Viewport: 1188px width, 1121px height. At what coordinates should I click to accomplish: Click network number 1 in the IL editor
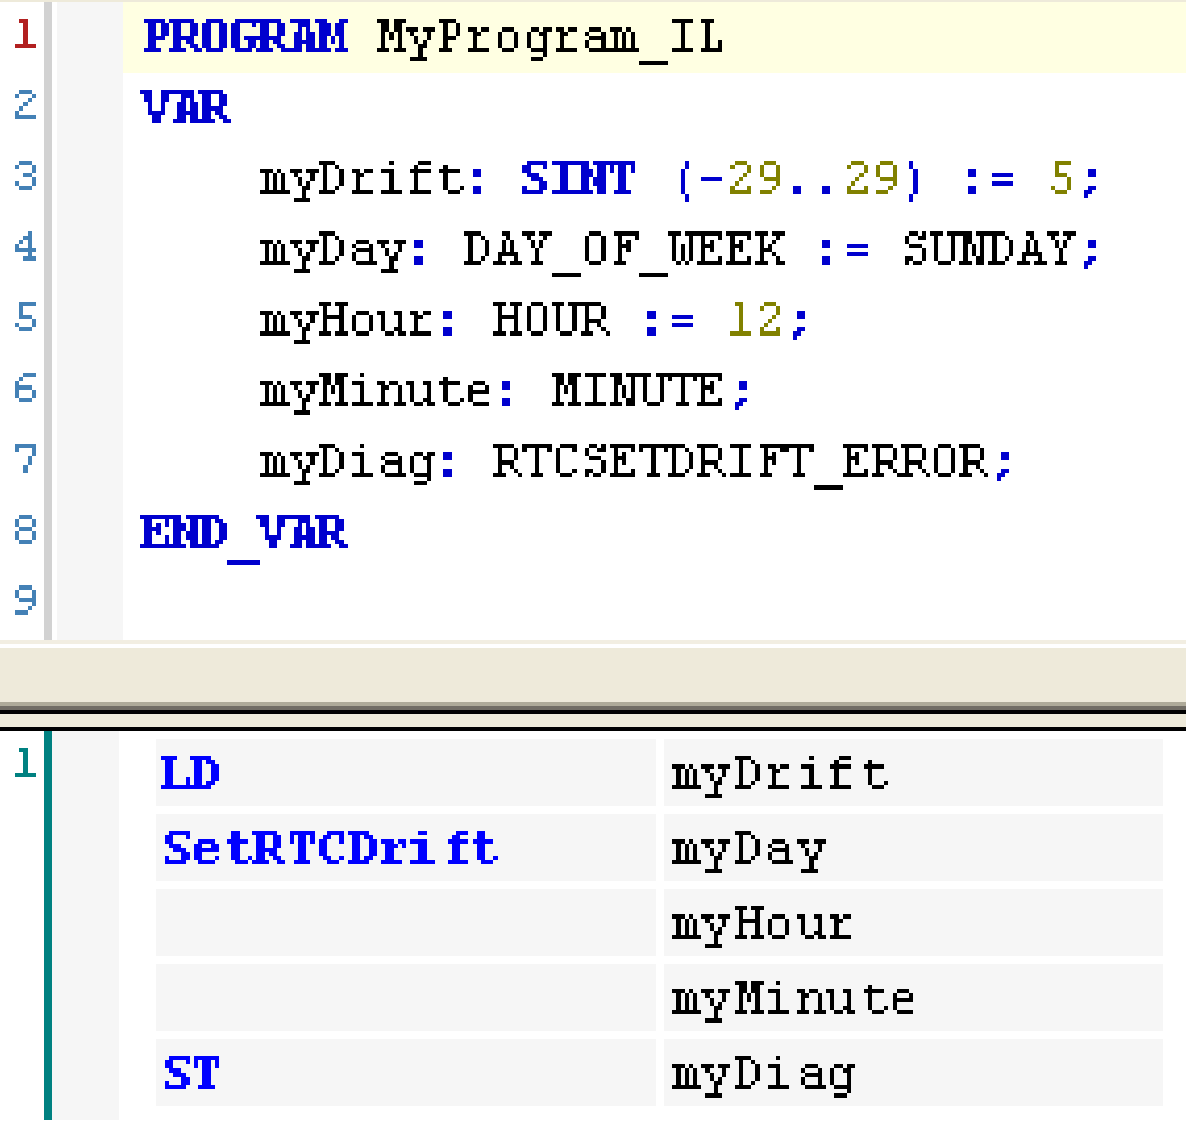(24, 763)
